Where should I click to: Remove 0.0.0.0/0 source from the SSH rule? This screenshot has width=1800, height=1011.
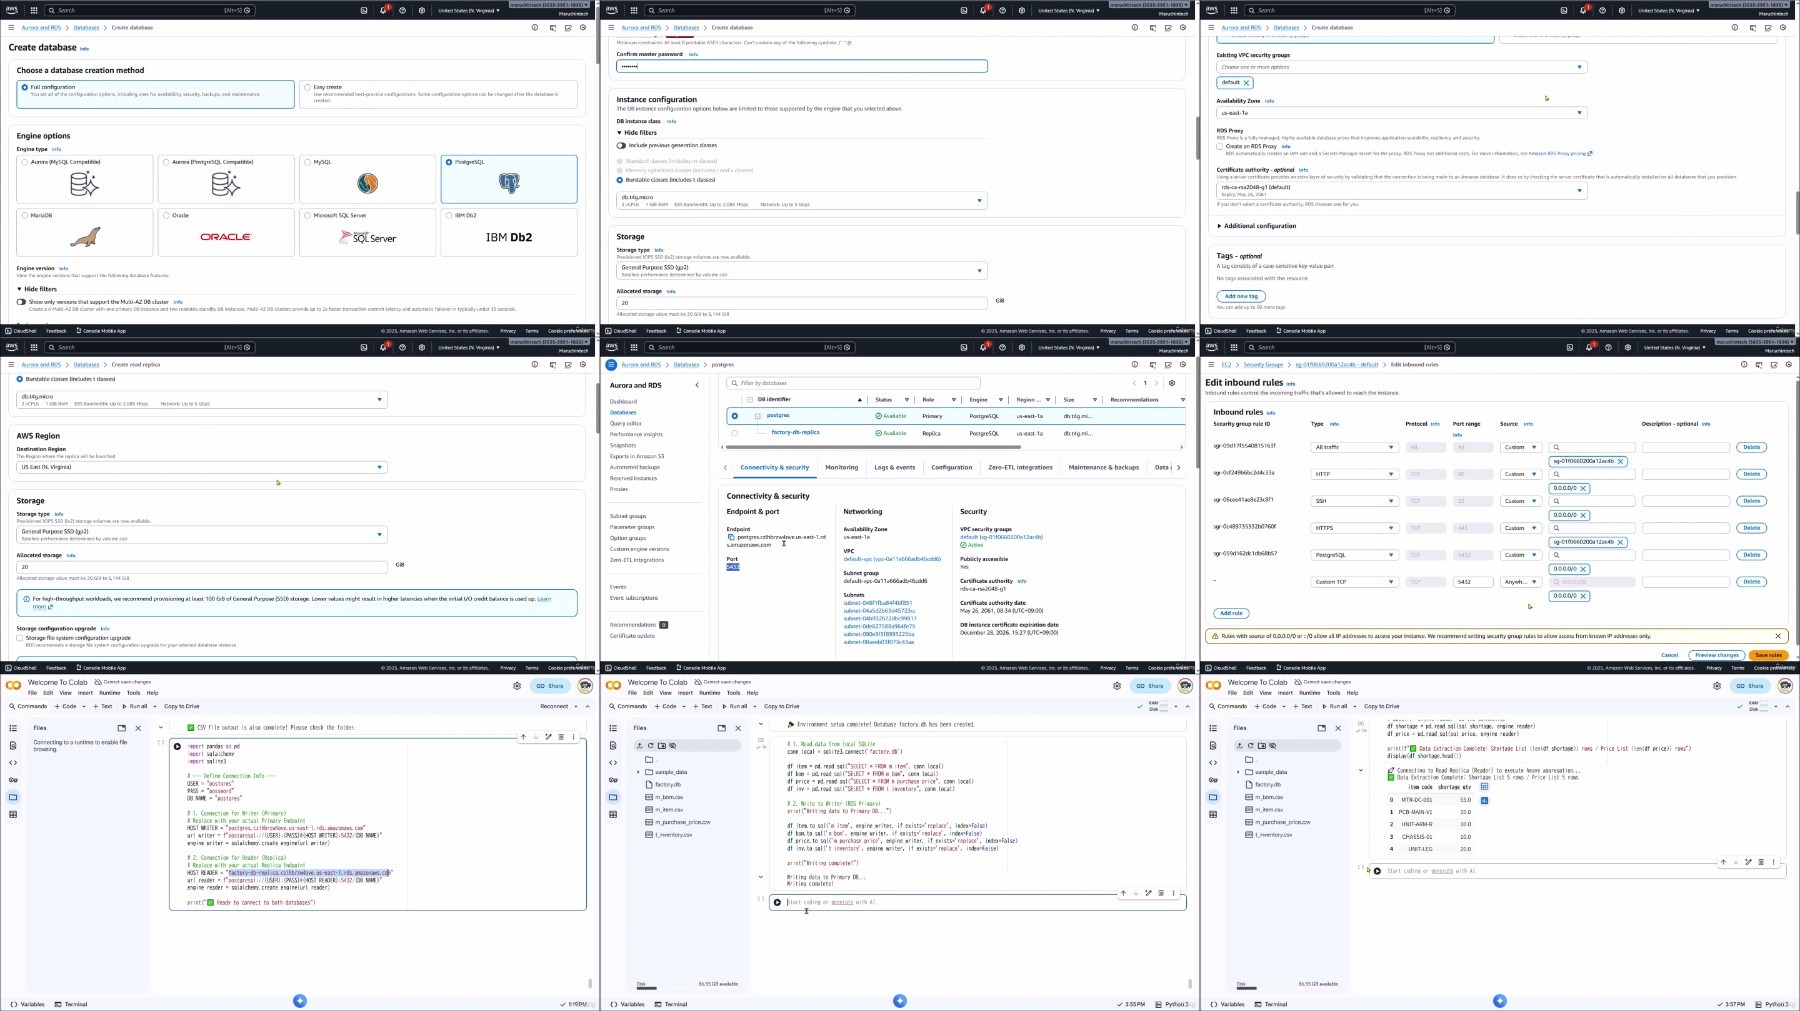[1583, 515]
